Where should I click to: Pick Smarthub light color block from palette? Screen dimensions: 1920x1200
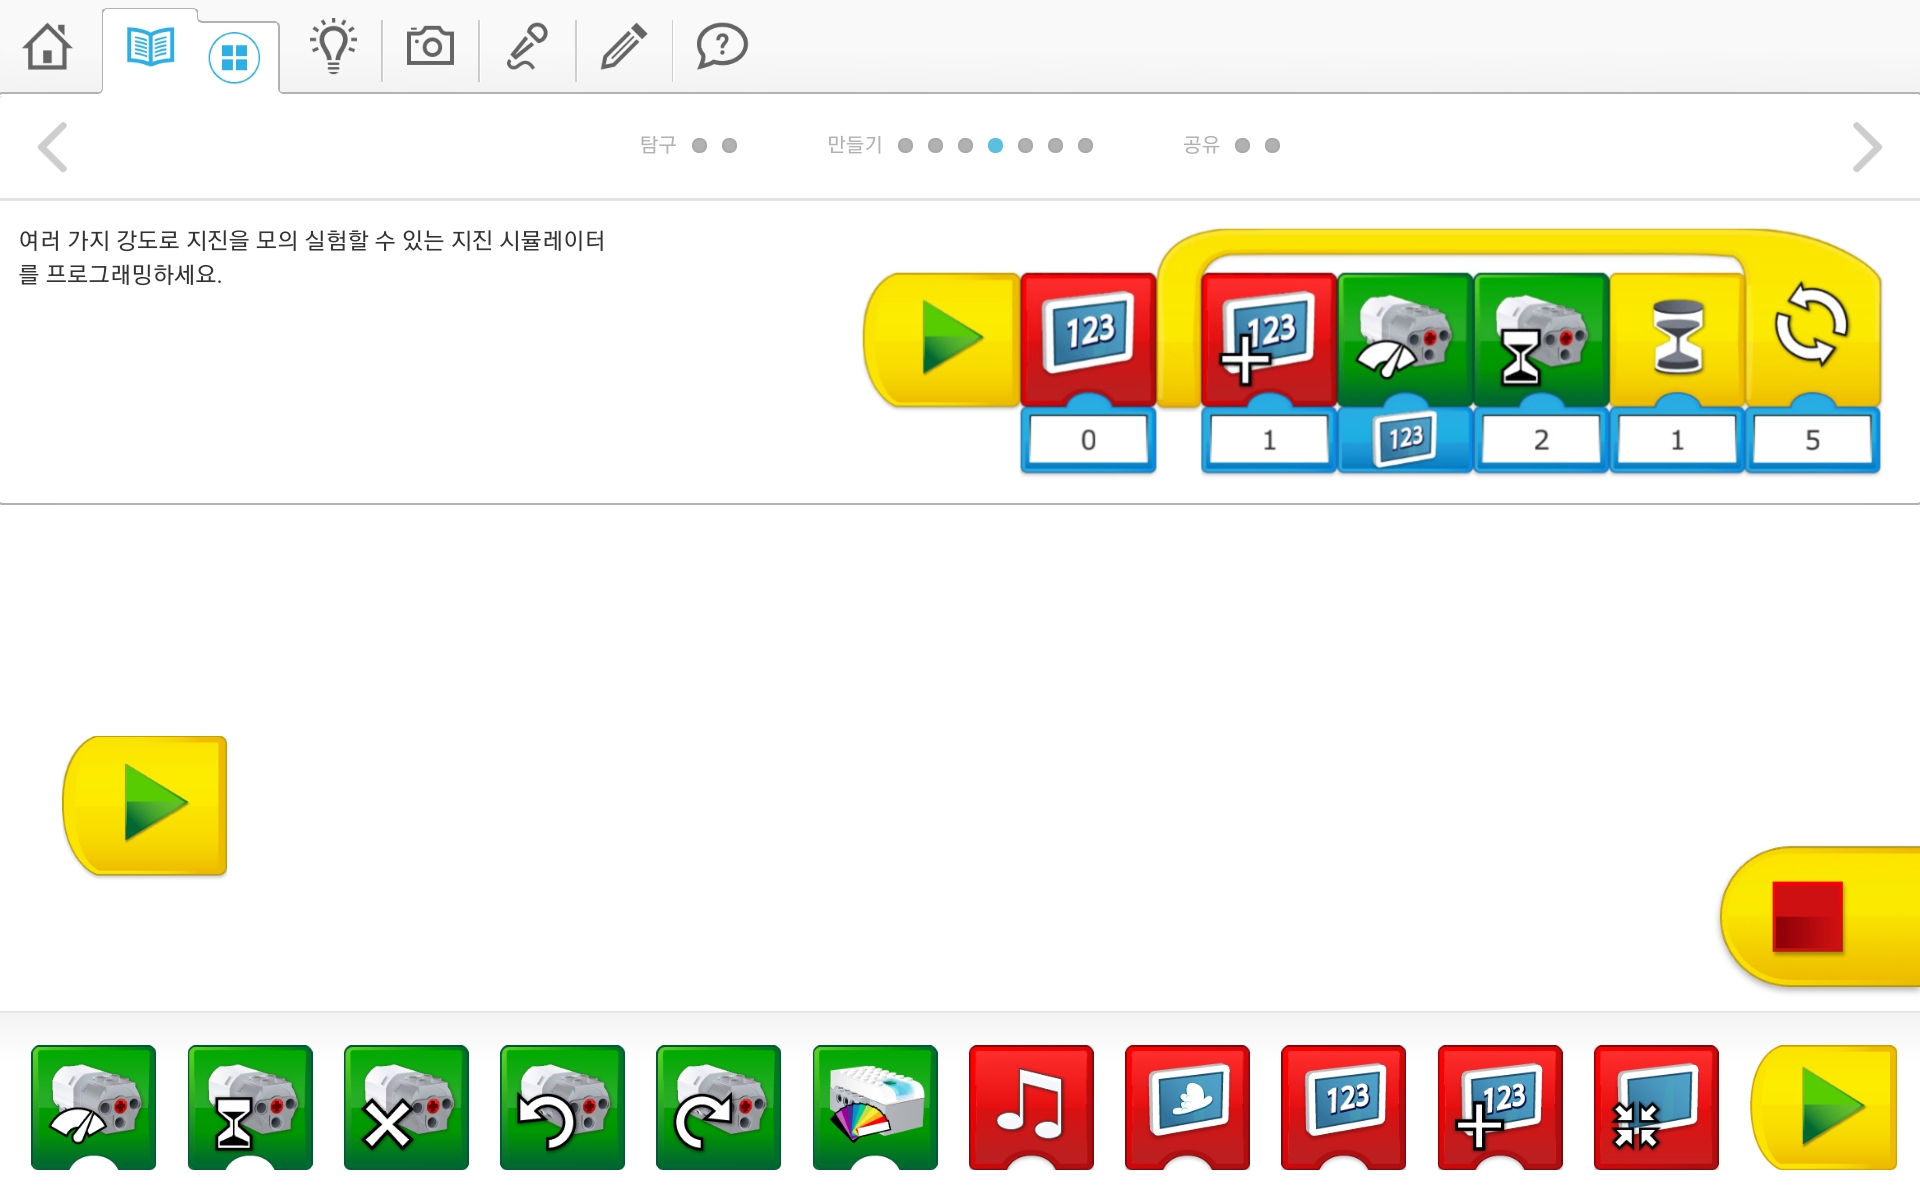(x=875, y=1107)
